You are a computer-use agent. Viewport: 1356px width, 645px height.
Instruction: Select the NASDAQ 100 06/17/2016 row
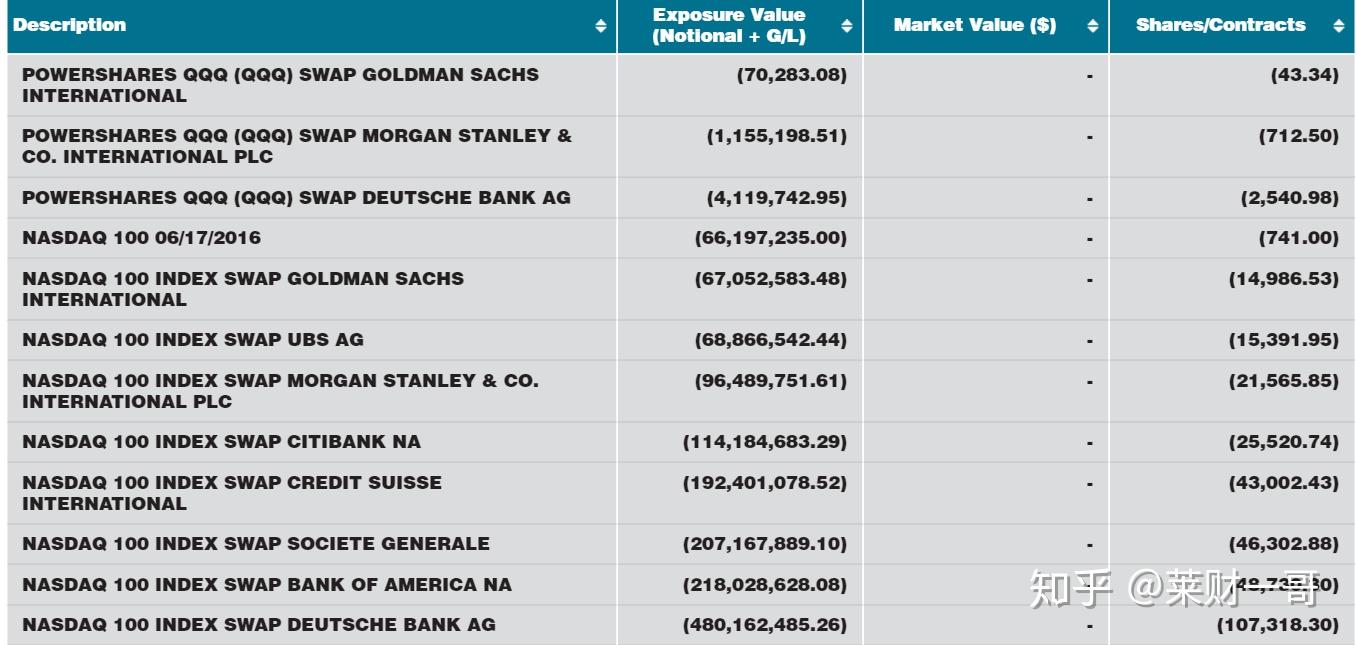141,238
